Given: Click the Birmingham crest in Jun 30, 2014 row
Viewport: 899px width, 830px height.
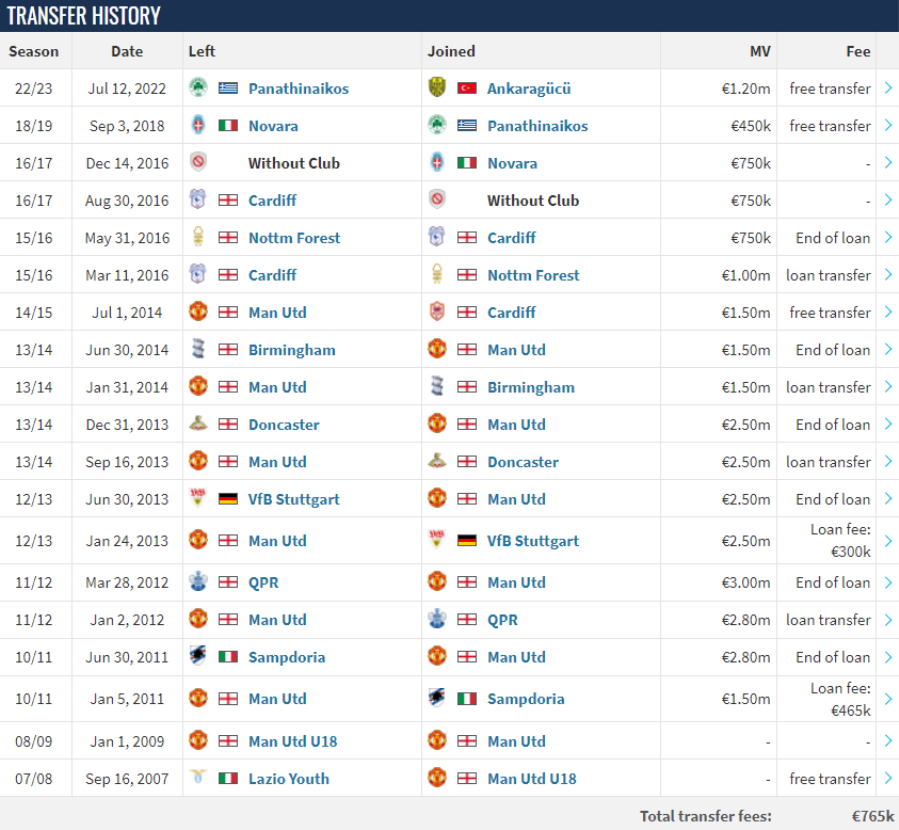Looking at the screenshot, I should click(198, 349).
